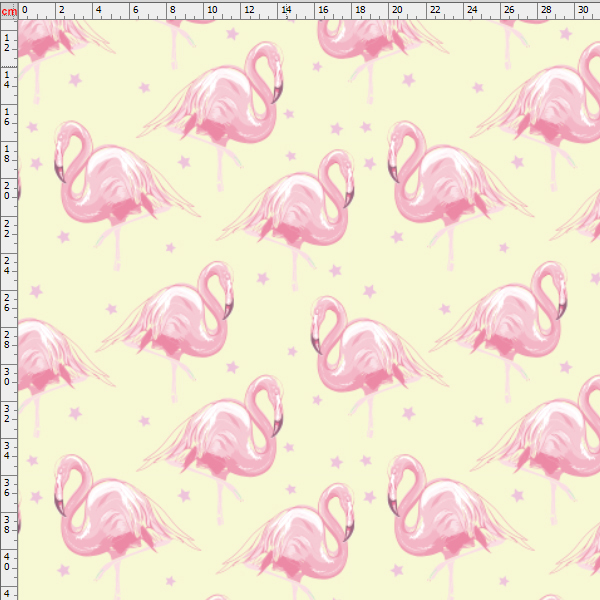Click the 0 mark on horizontal ruler
The image size is (600, 600).
pyautogui.click(x=25, y=10)
